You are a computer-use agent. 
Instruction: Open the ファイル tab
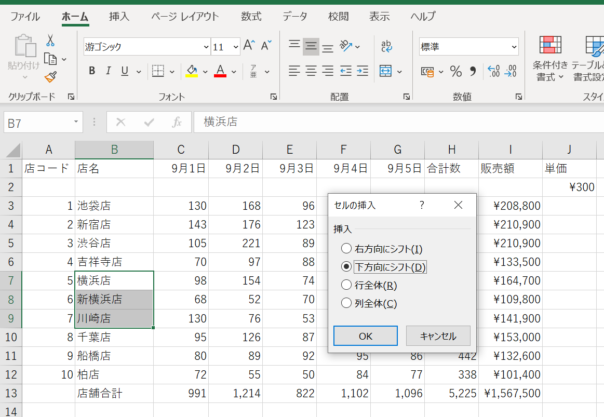coord(25,17)
